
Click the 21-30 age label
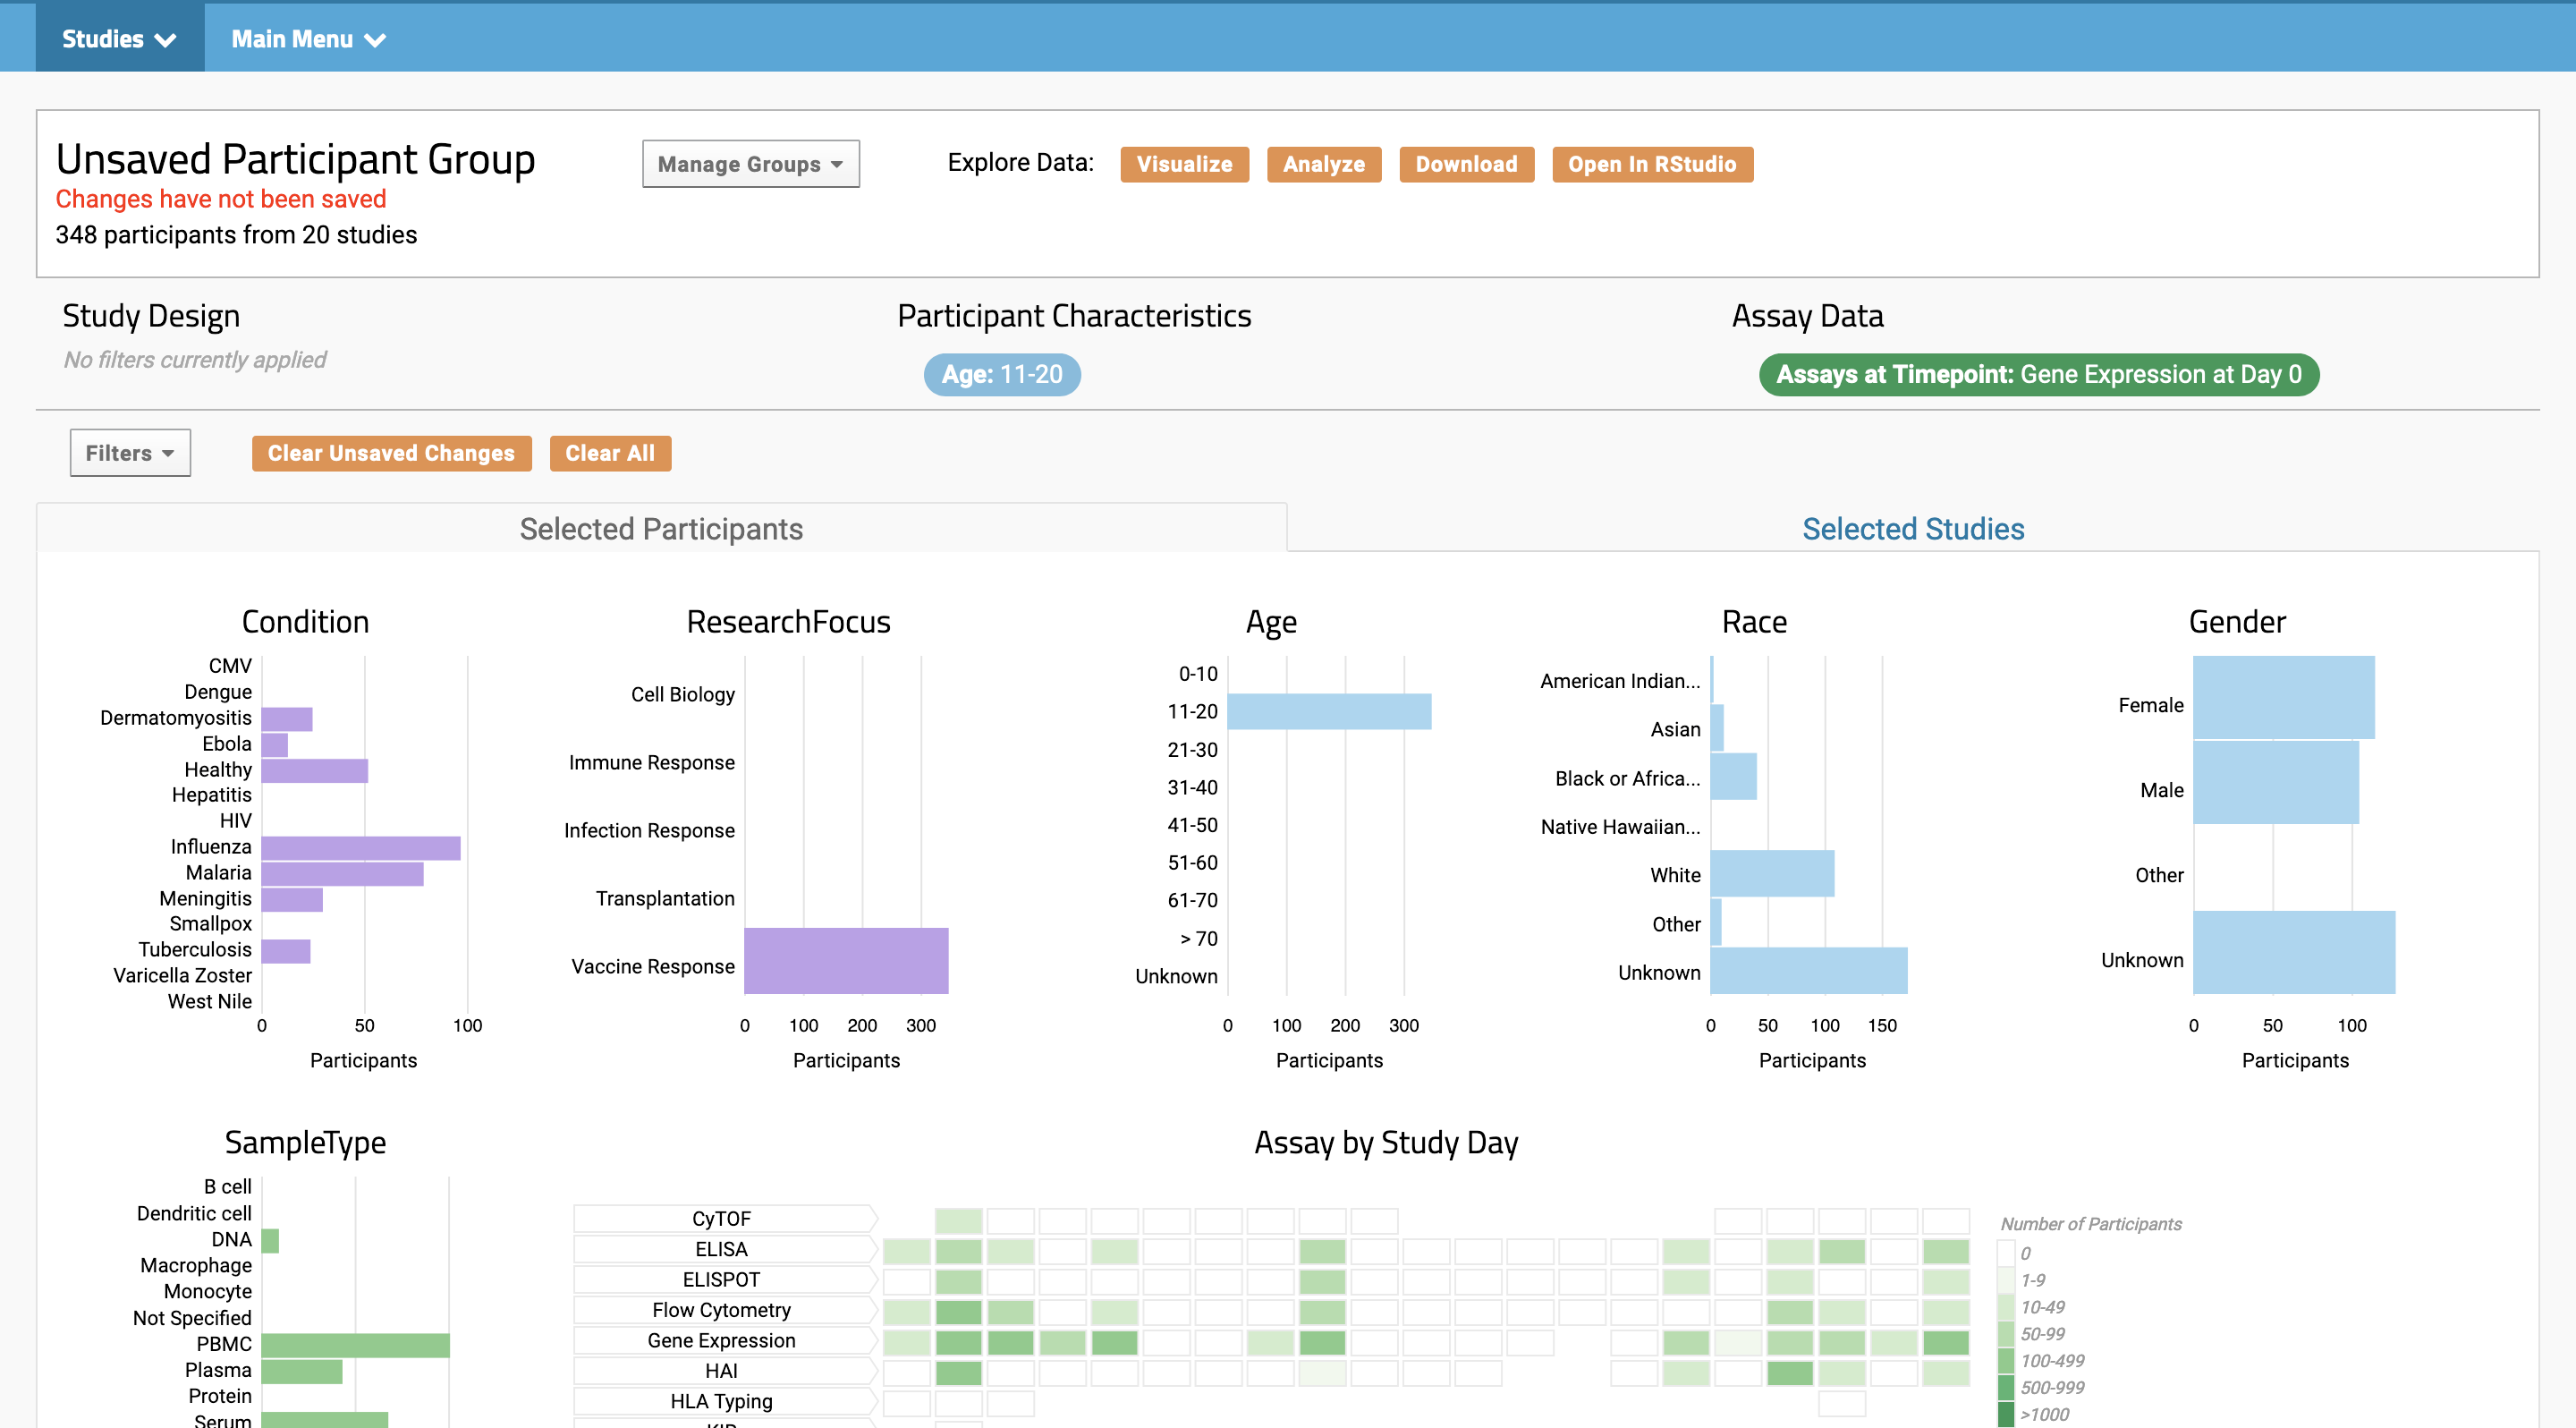[x=1192, y=749]
